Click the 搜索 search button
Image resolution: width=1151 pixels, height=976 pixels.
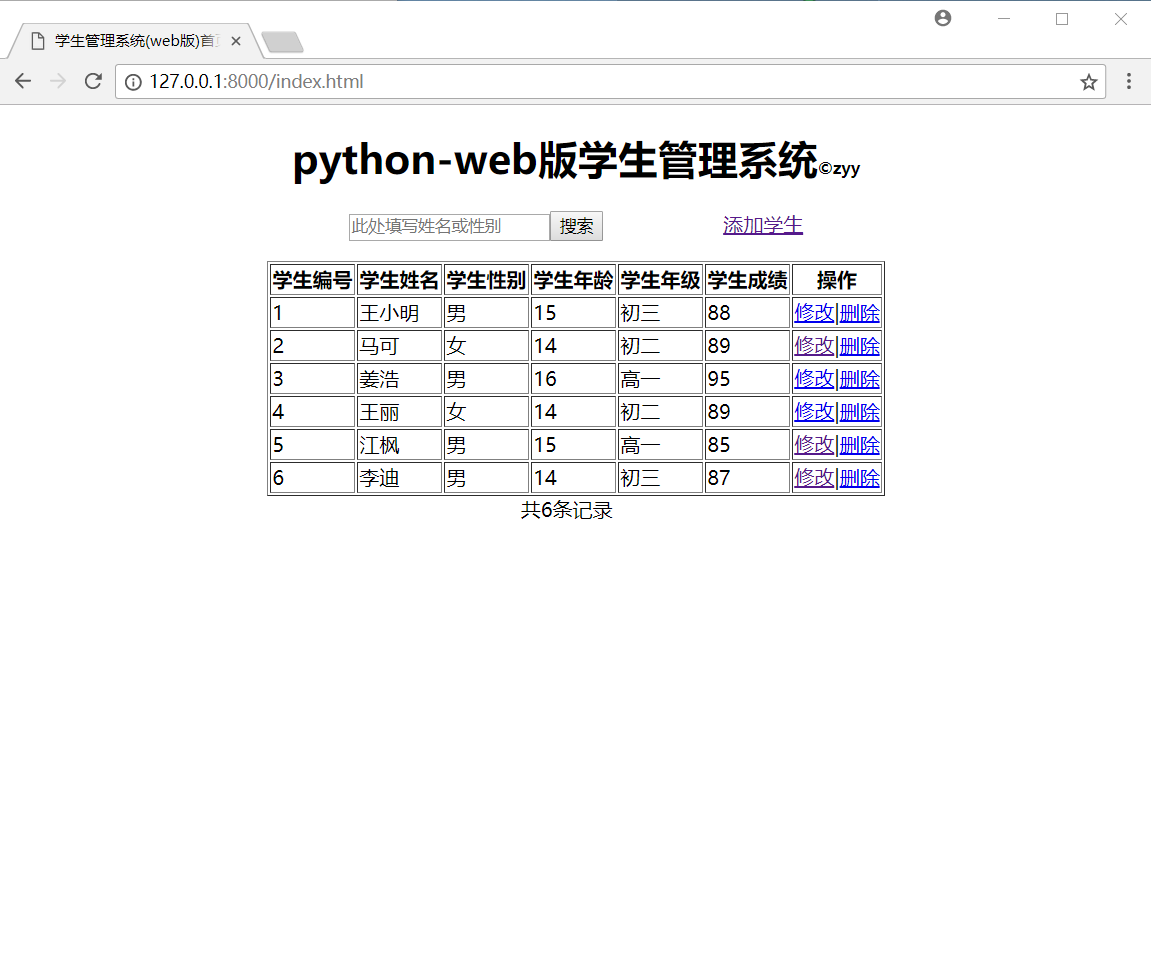[x=576, y=226]
